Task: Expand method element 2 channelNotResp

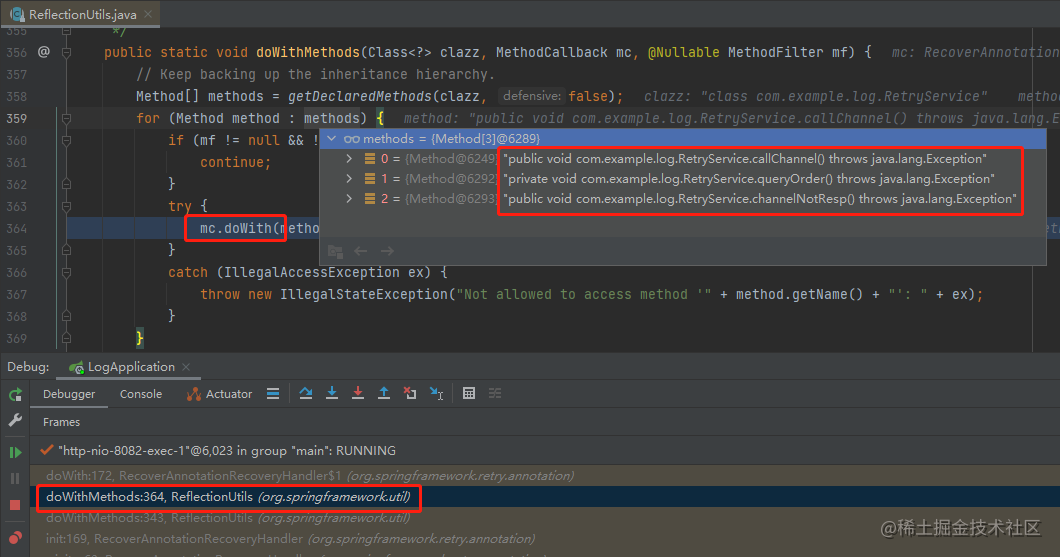Action: pos(349,199)
